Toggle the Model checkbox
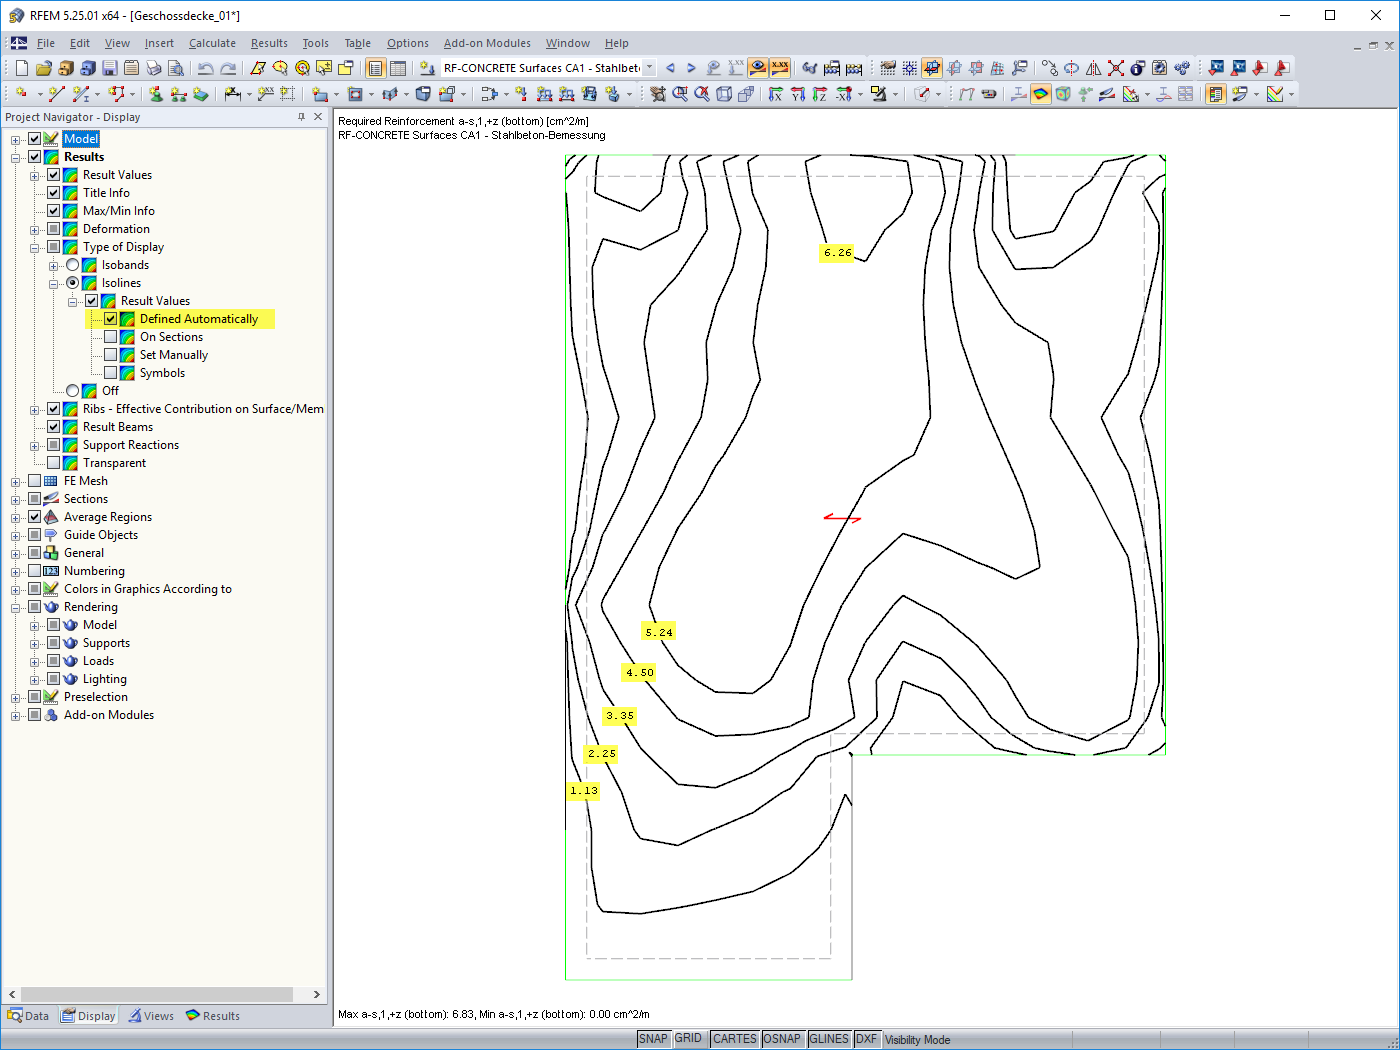 pyautogui.click(x=35, y=139)
